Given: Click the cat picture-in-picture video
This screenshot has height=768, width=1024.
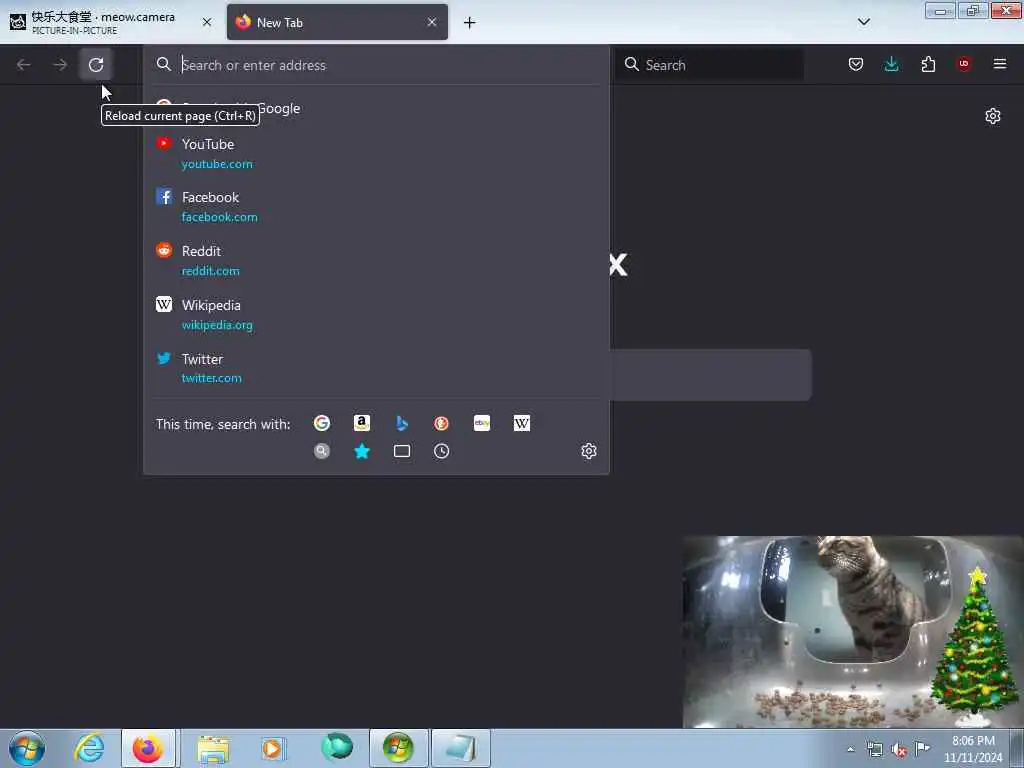Looking at the screenshot, I should 853,632.
